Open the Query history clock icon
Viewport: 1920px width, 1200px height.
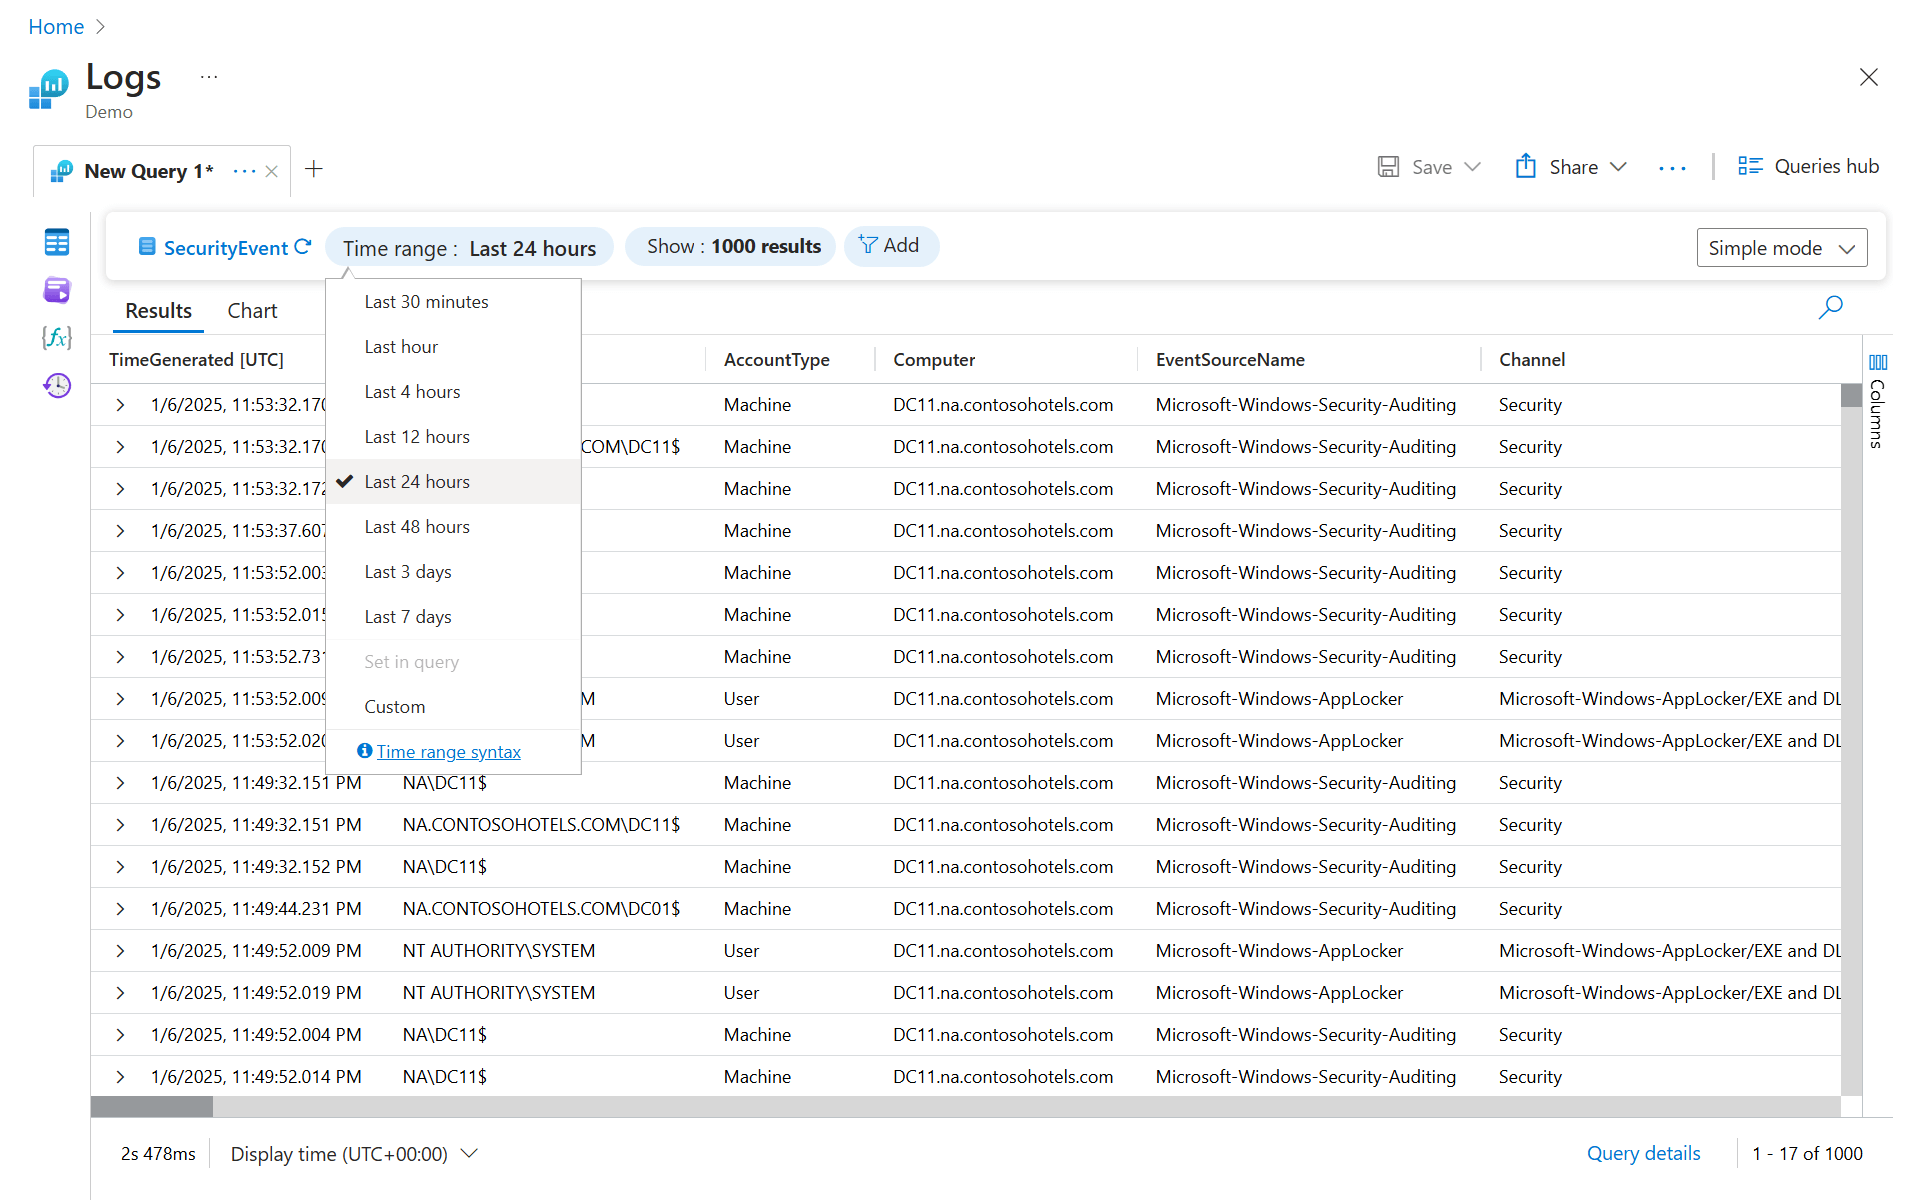coord(57,385)
